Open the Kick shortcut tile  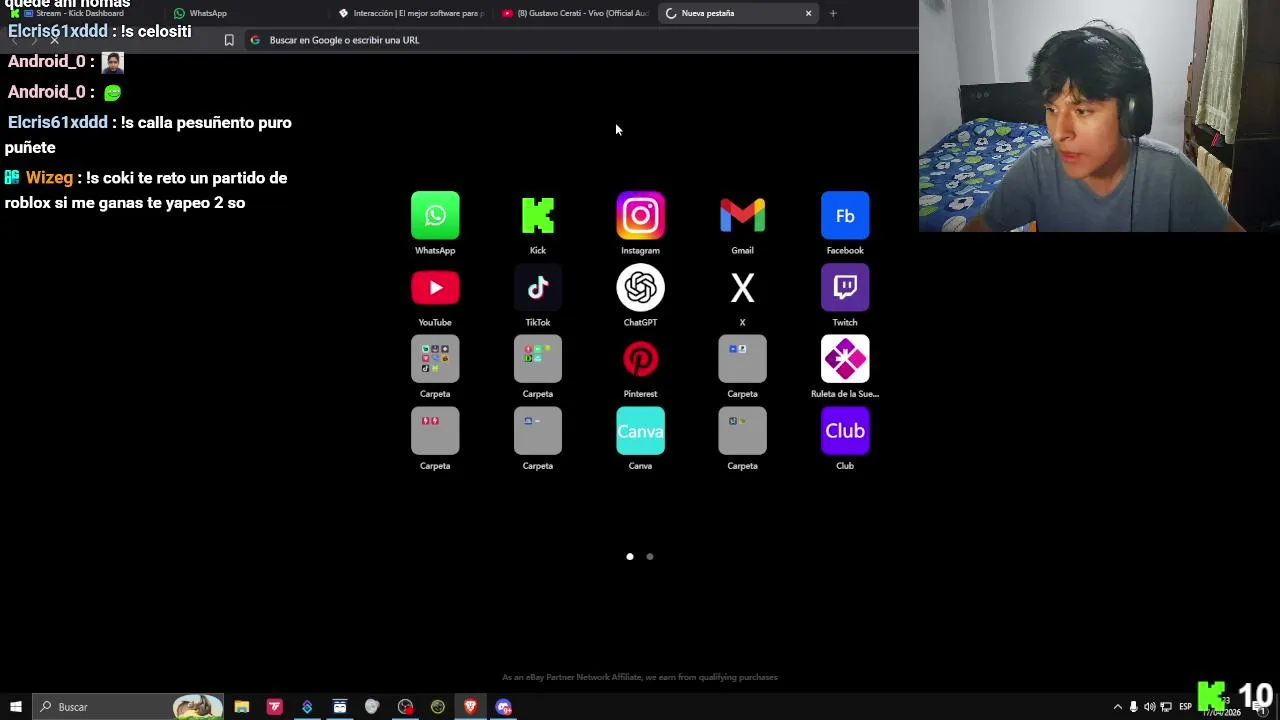point(538,216)
